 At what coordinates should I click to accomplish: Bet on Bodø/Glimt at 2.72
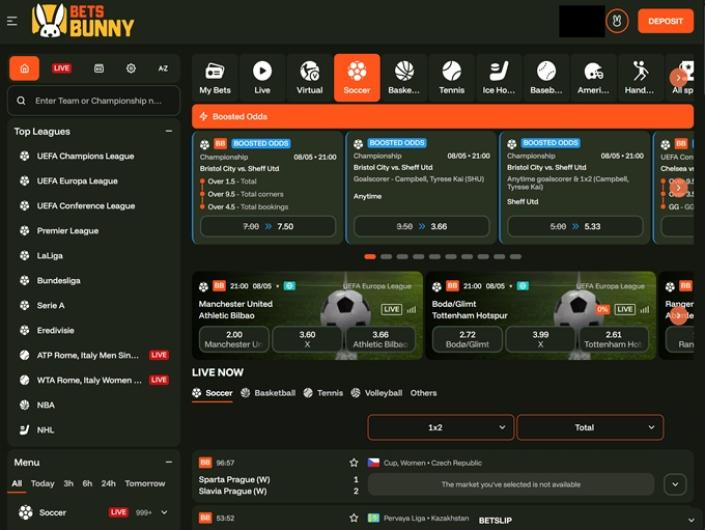467,339
